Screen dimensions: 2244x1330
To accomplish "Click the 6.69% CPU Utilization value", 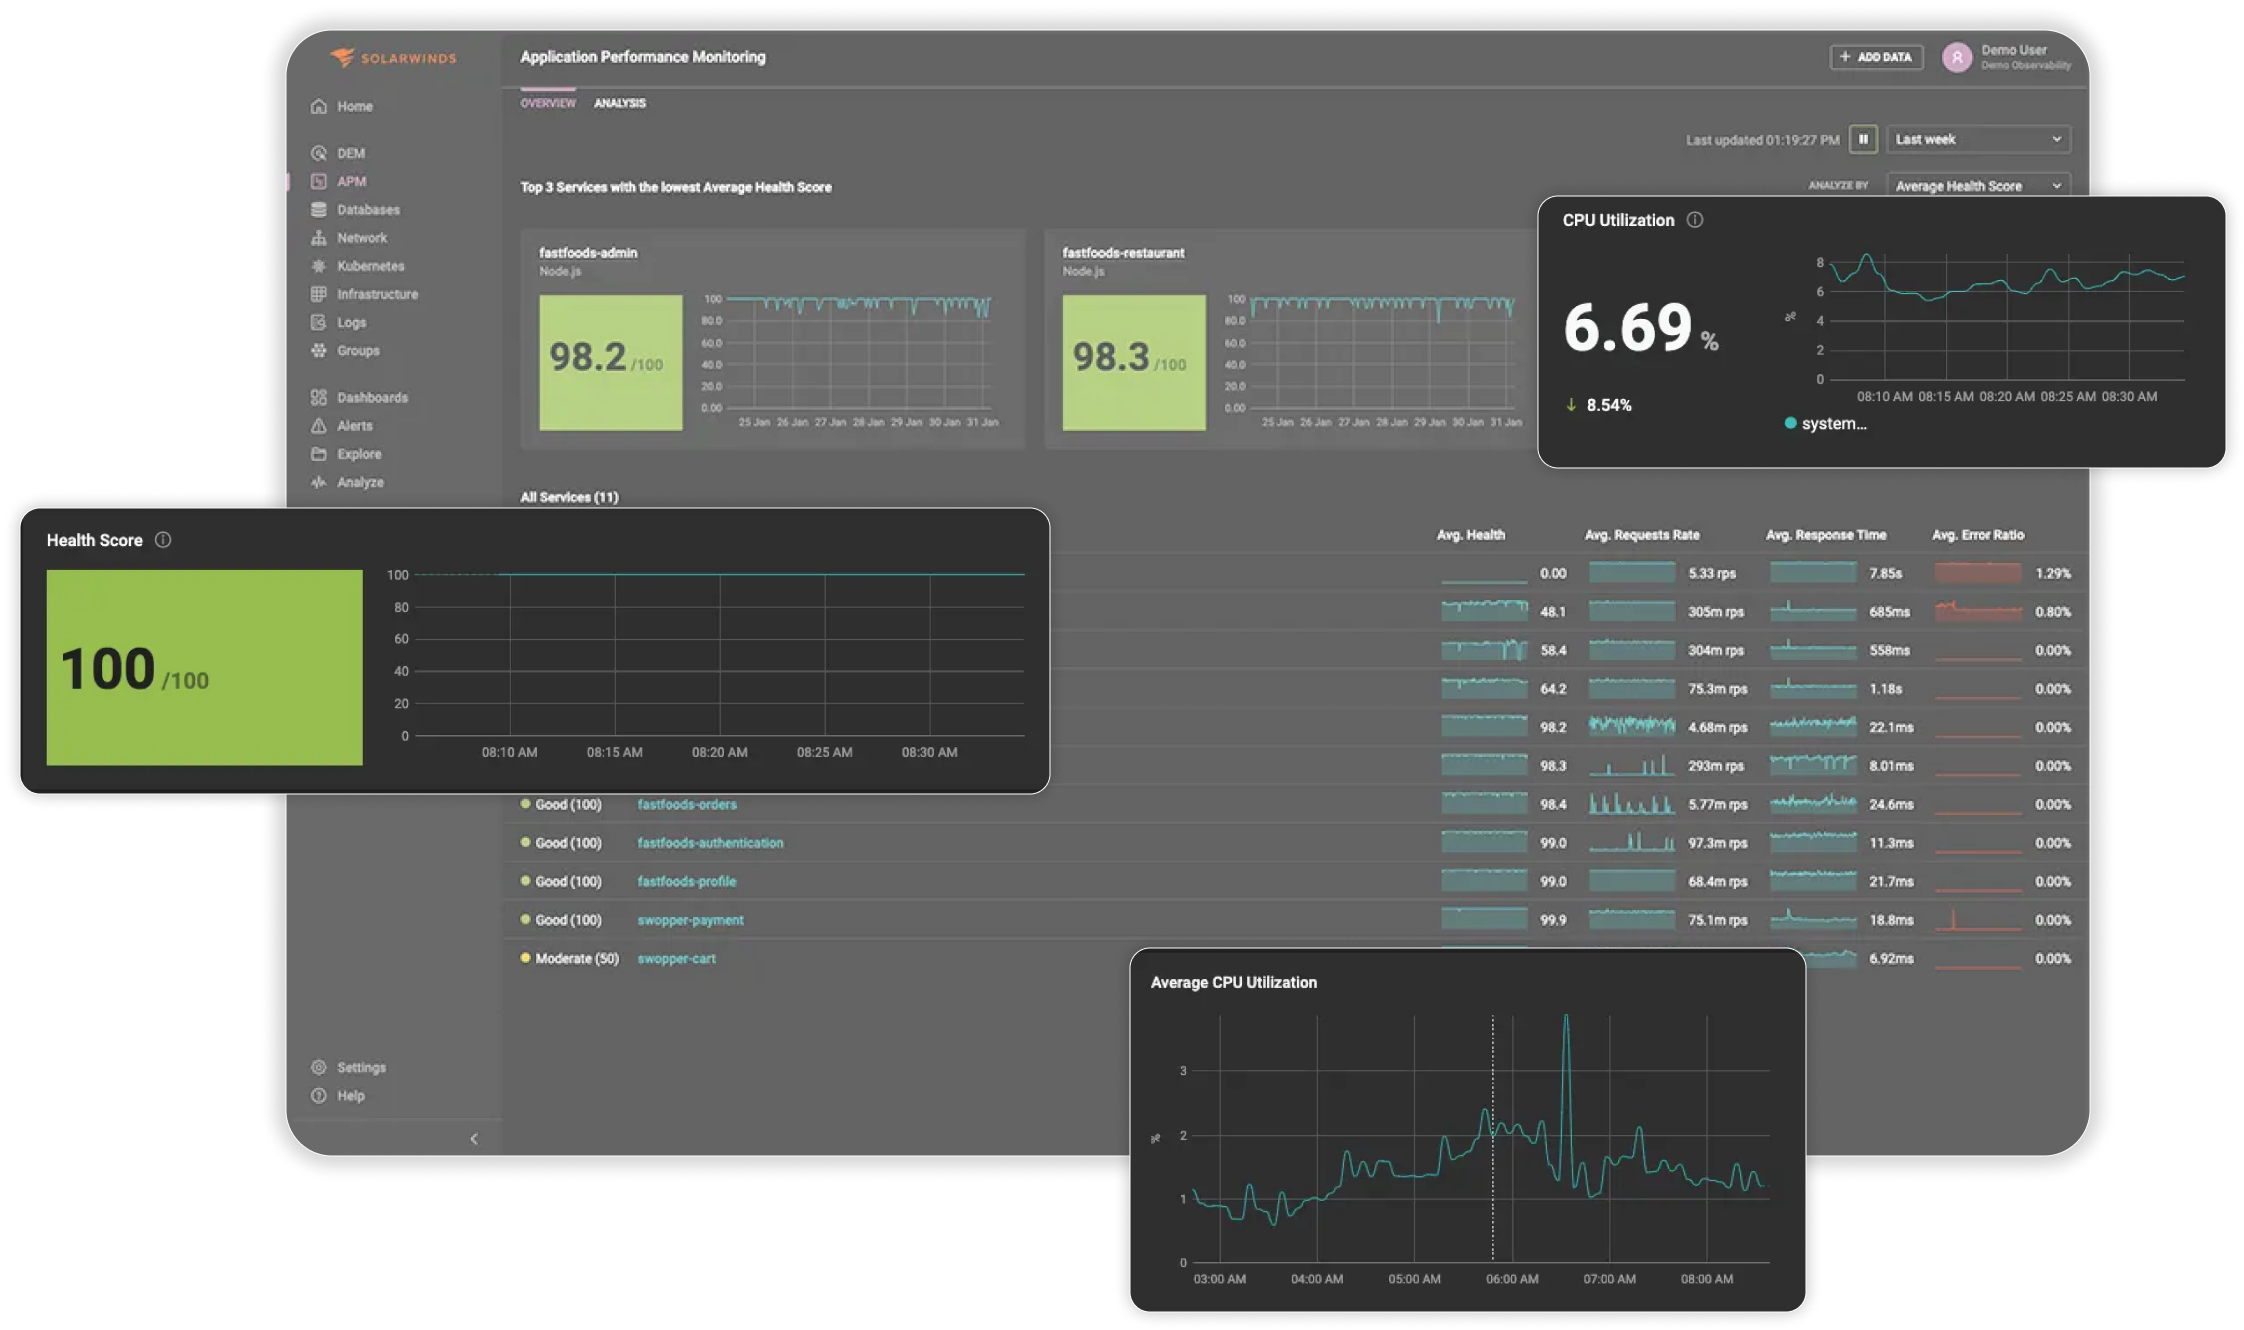I will point(1640,328).
